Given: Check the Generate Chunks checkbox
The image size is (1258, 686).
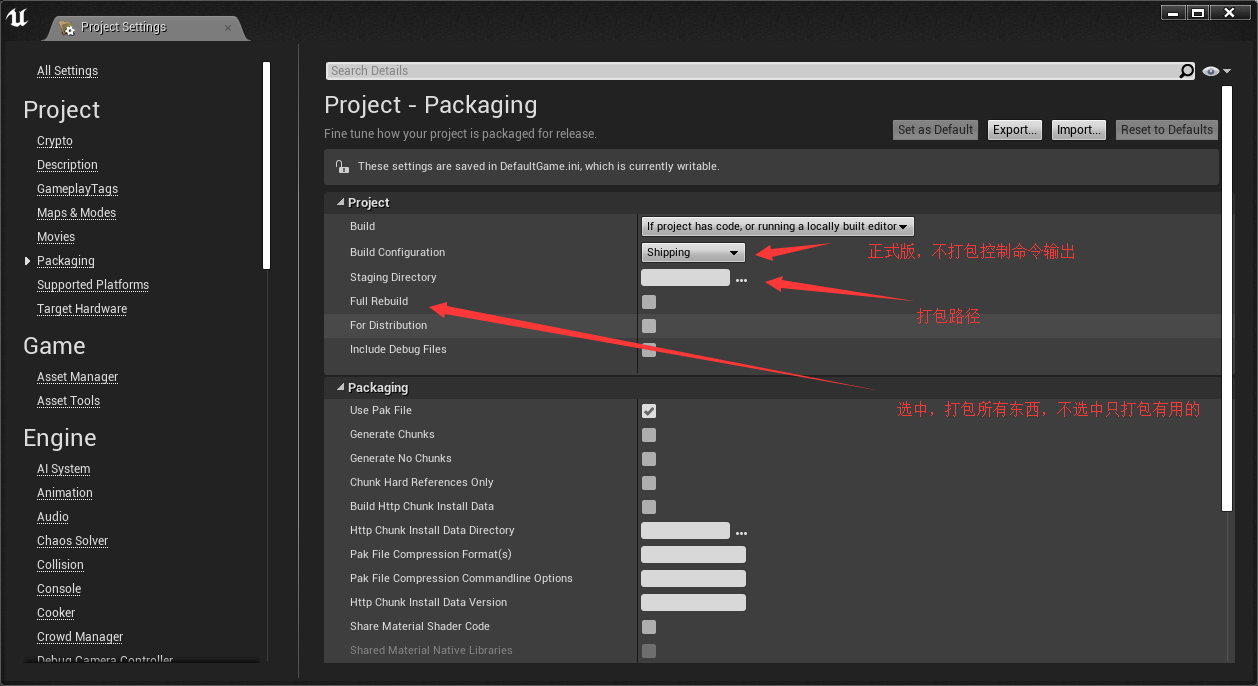Looking at the screenshot, I should coord(648,434).
